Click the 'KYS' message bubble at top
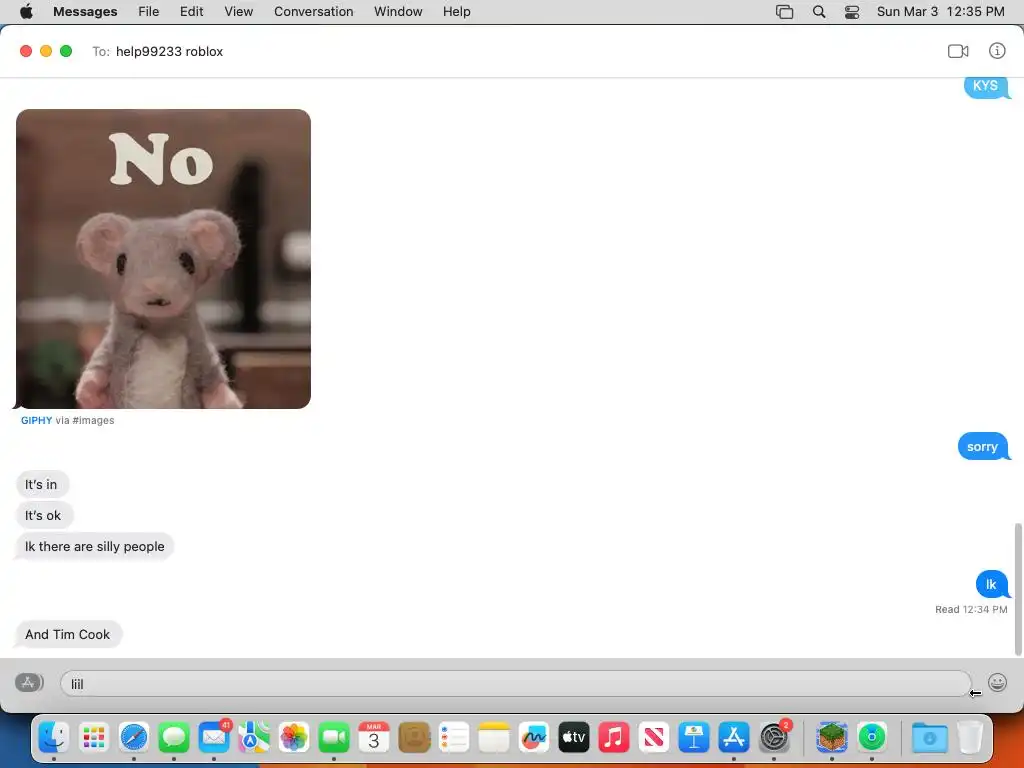 pos(985,86)
